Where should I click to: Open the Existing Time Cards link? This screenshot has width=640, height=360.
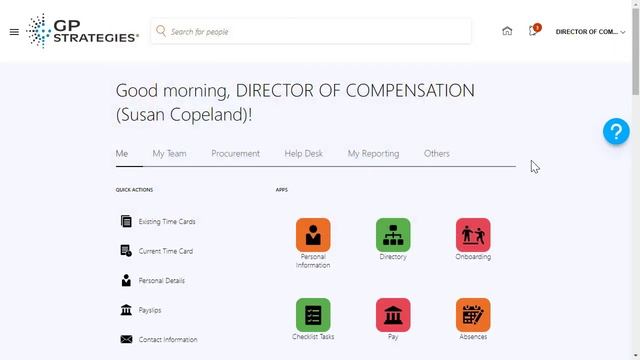click(167, 222)
